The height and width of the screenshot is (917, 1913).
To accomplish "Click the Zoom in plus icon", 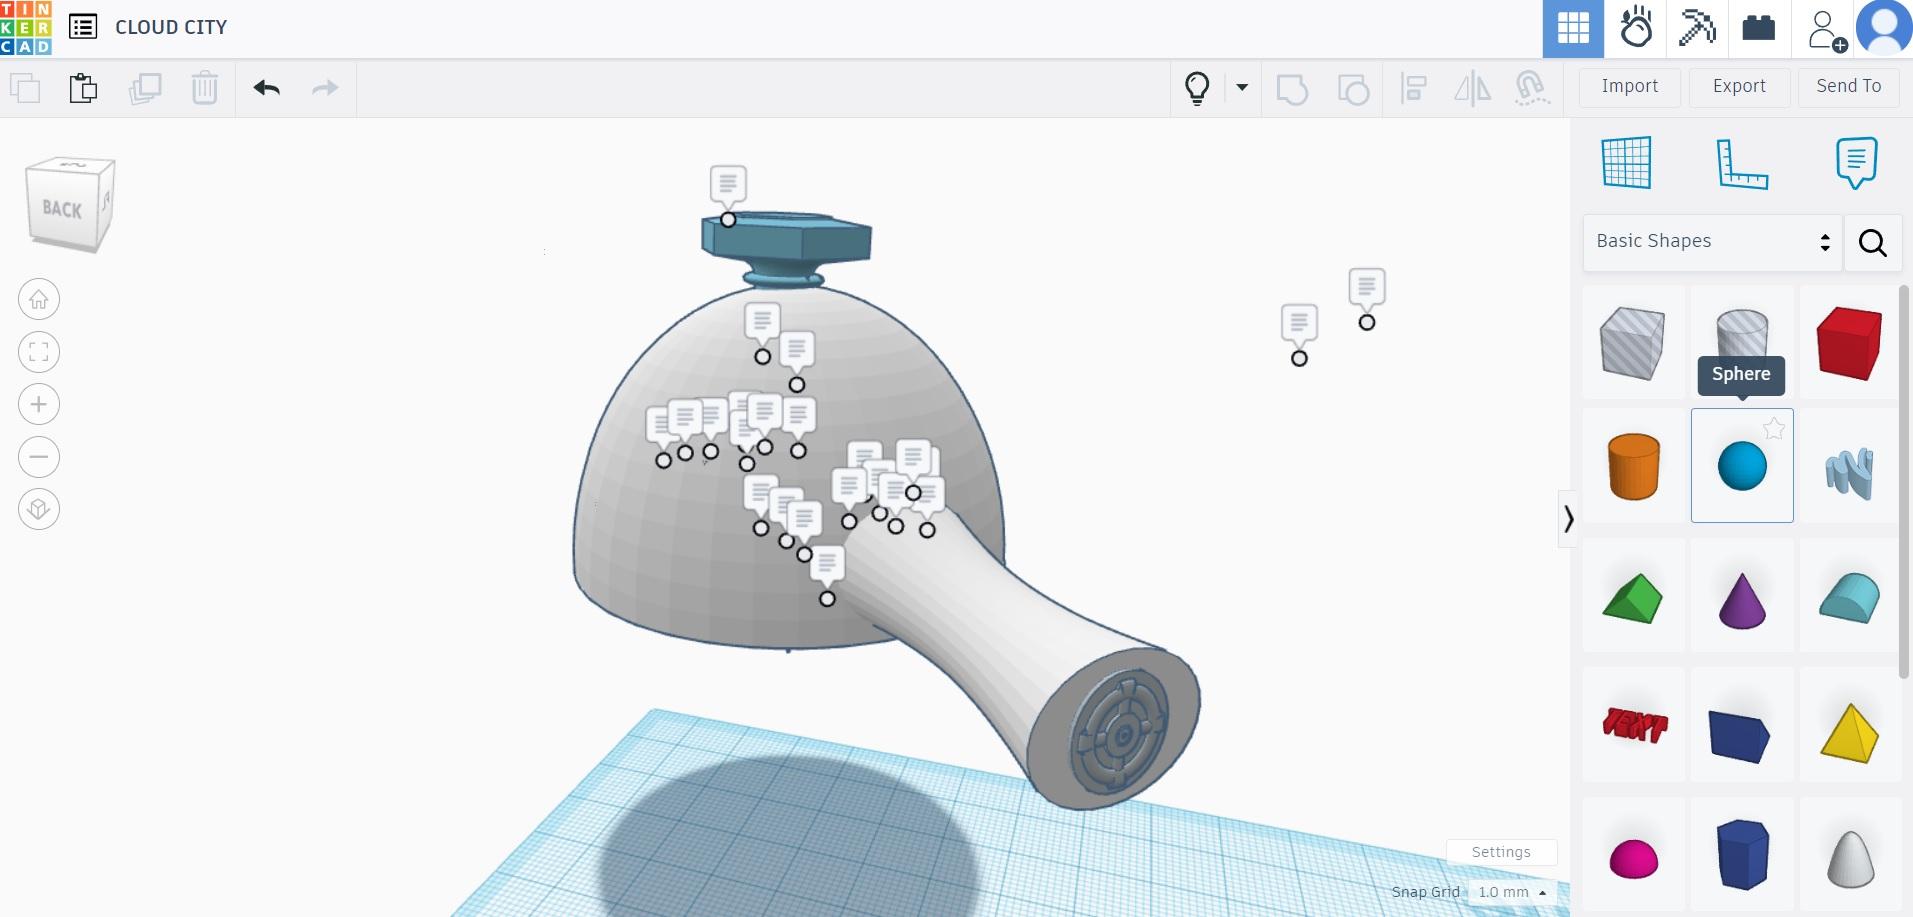I will click(39, 404).
